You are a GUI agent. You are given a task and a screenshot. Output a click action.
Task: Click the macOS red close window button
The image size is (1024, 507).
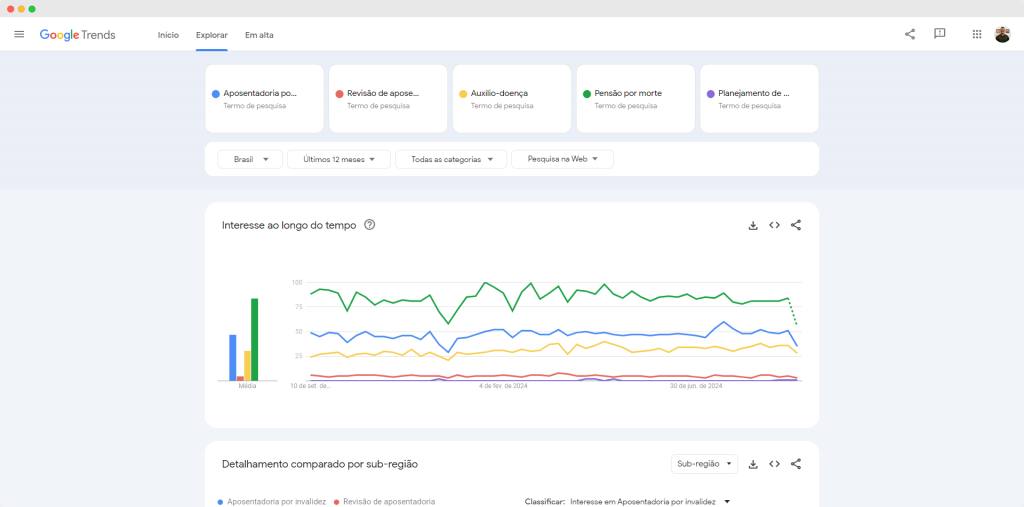pyautogui.click(x=10, y=9)
